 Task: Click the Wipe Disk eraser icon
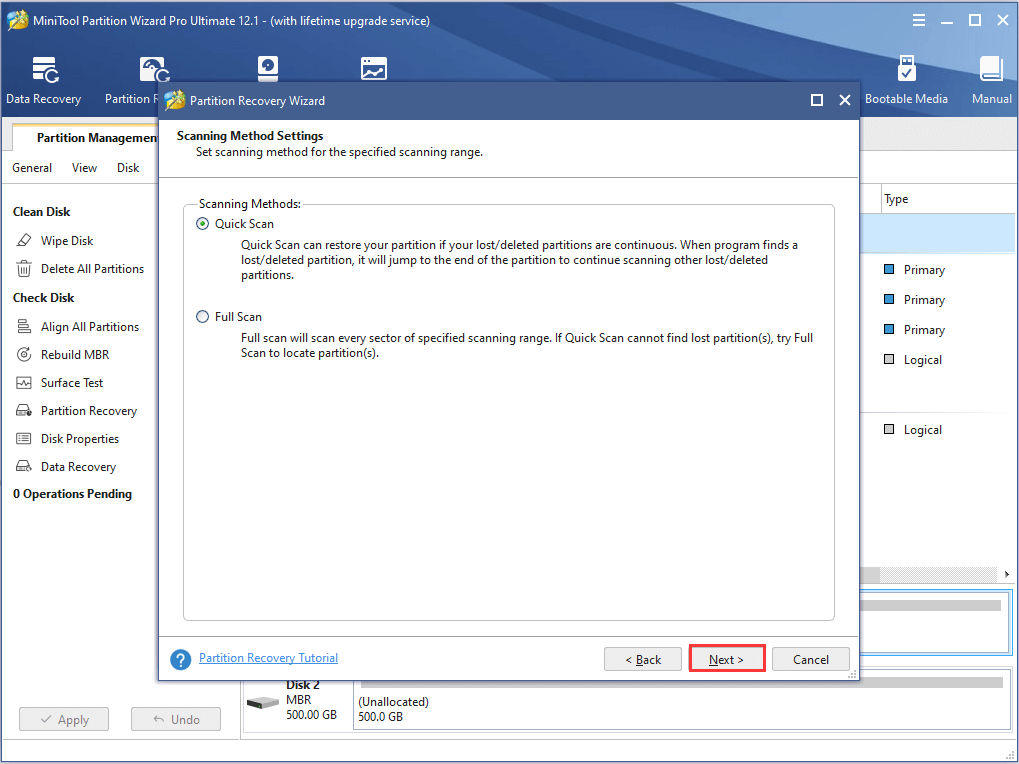(24, 240)
